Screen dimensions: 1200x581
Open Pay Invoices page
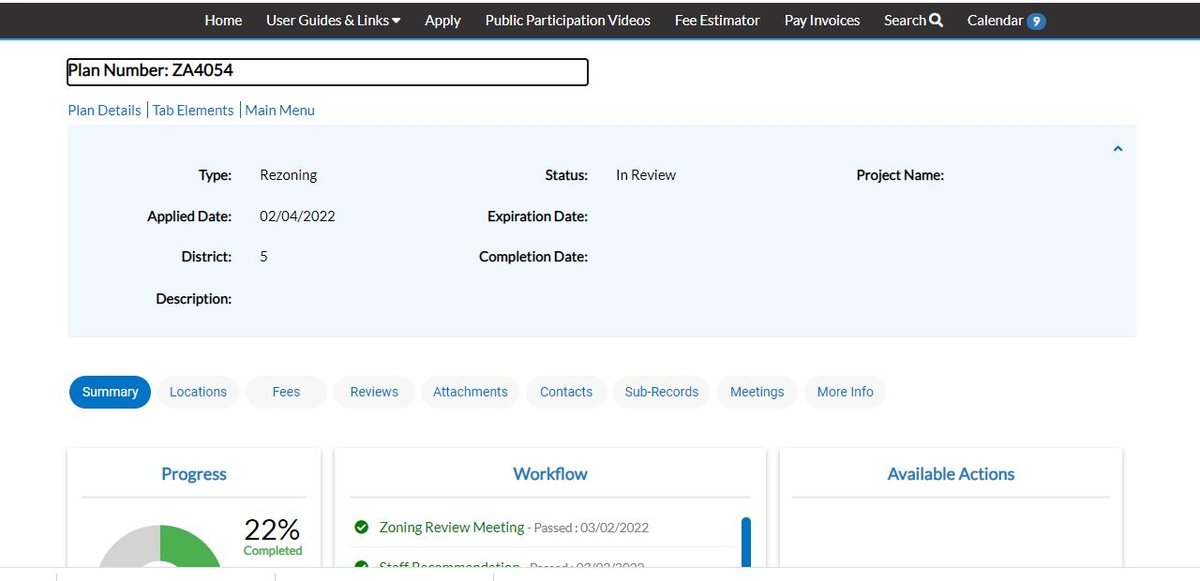pos(822,20)
